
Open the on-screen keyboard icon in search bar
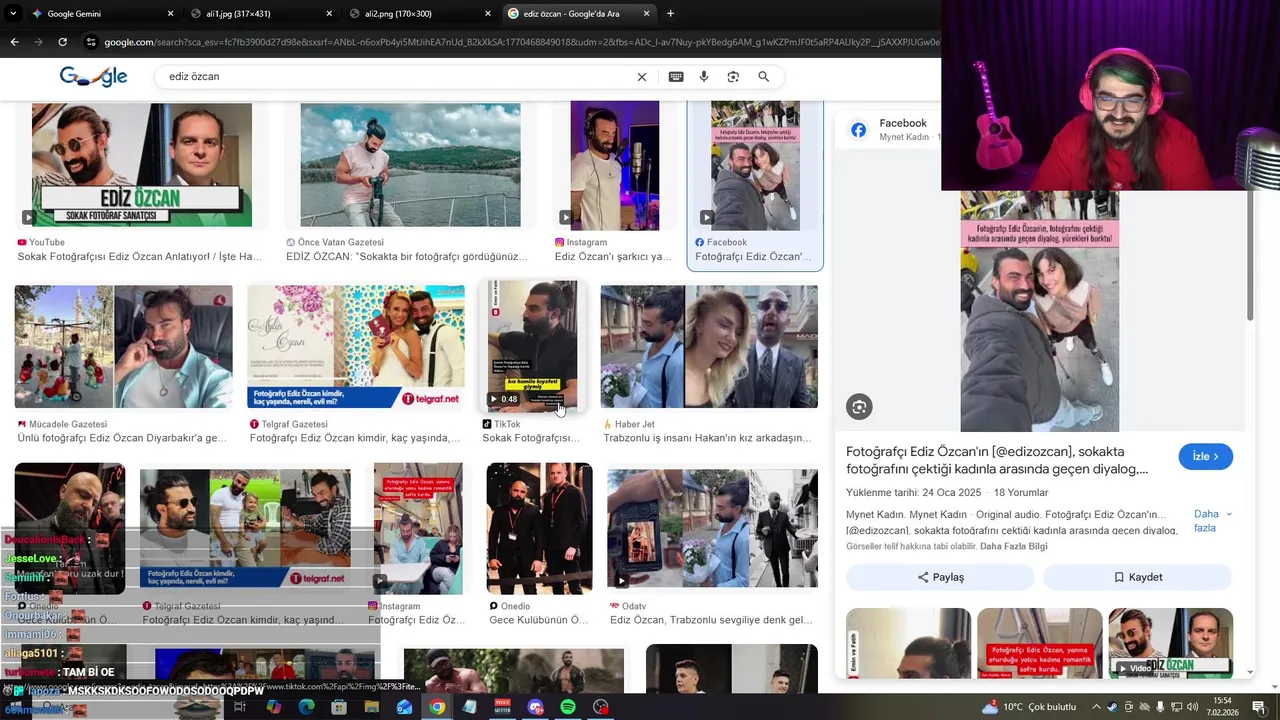676,77
